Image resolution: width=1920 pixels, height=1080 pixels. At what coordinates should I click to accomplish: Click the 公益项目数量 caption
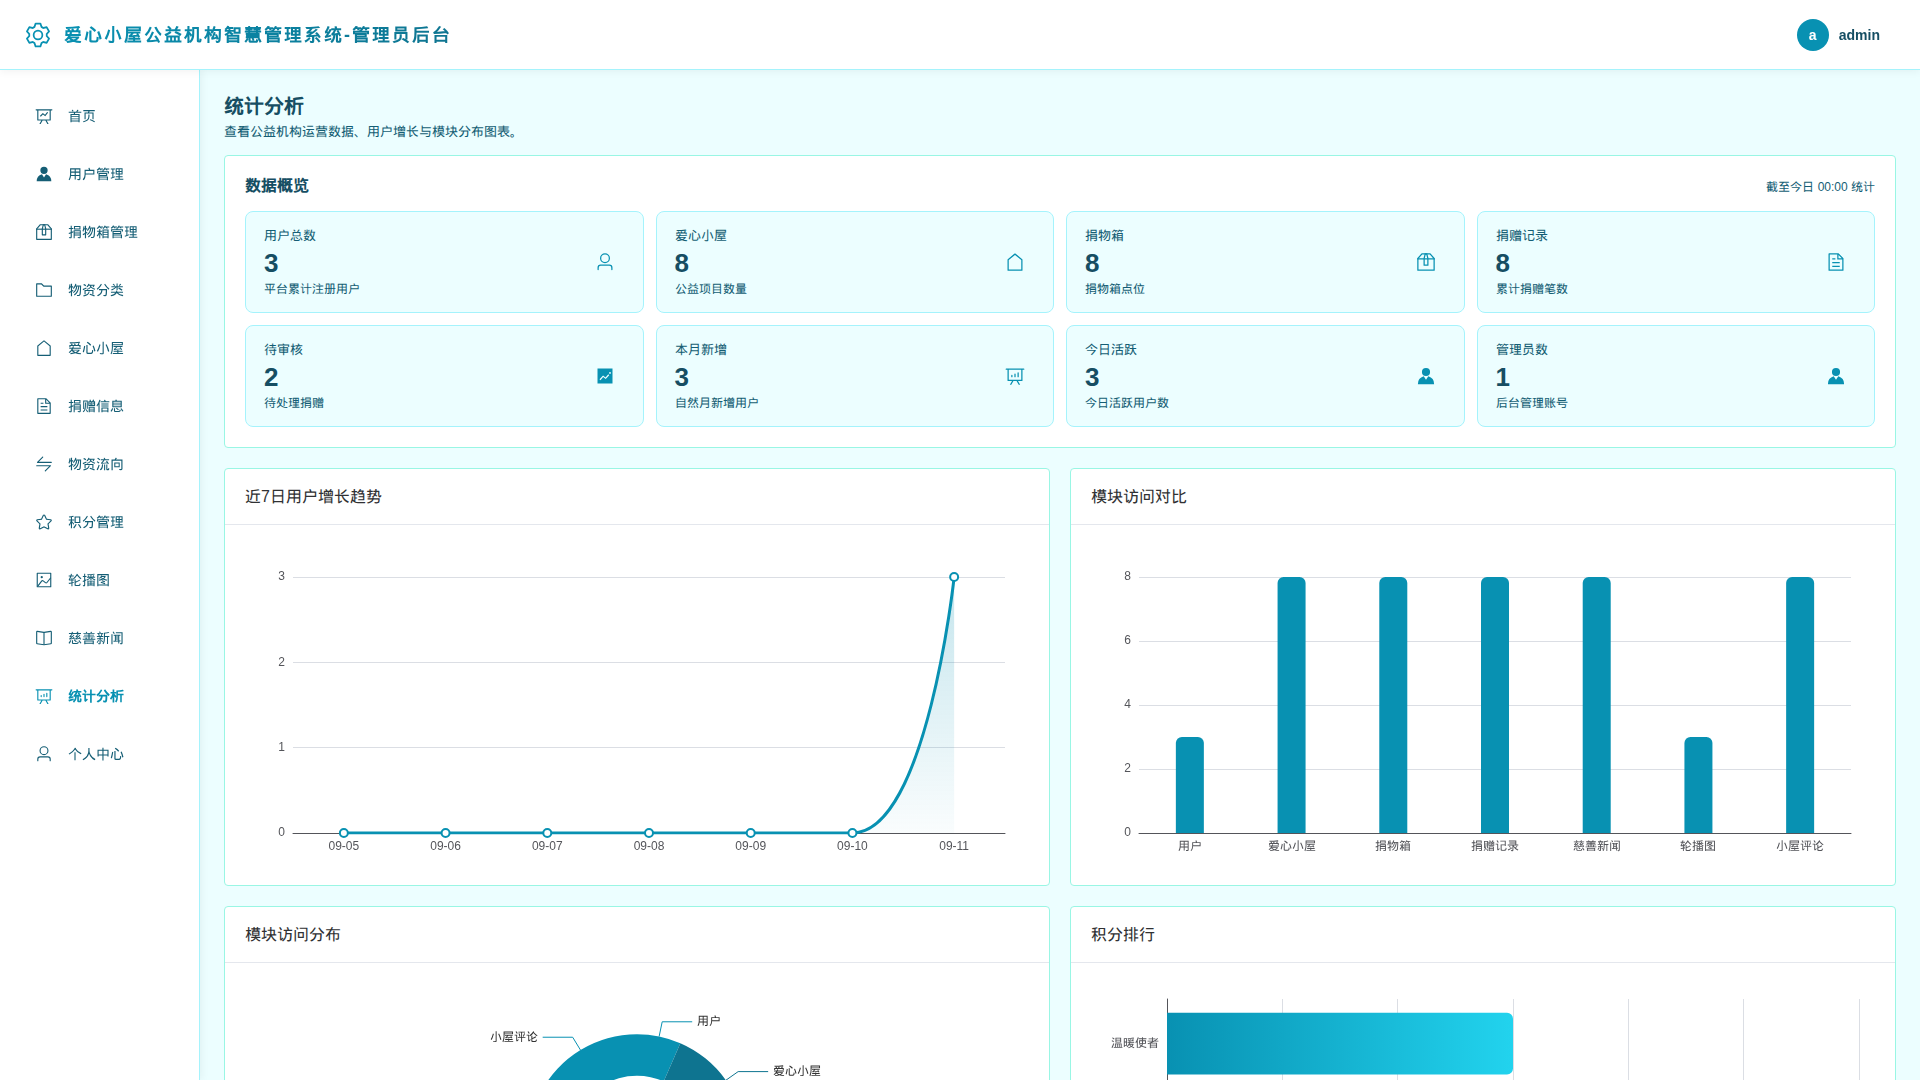pos(711,289)
